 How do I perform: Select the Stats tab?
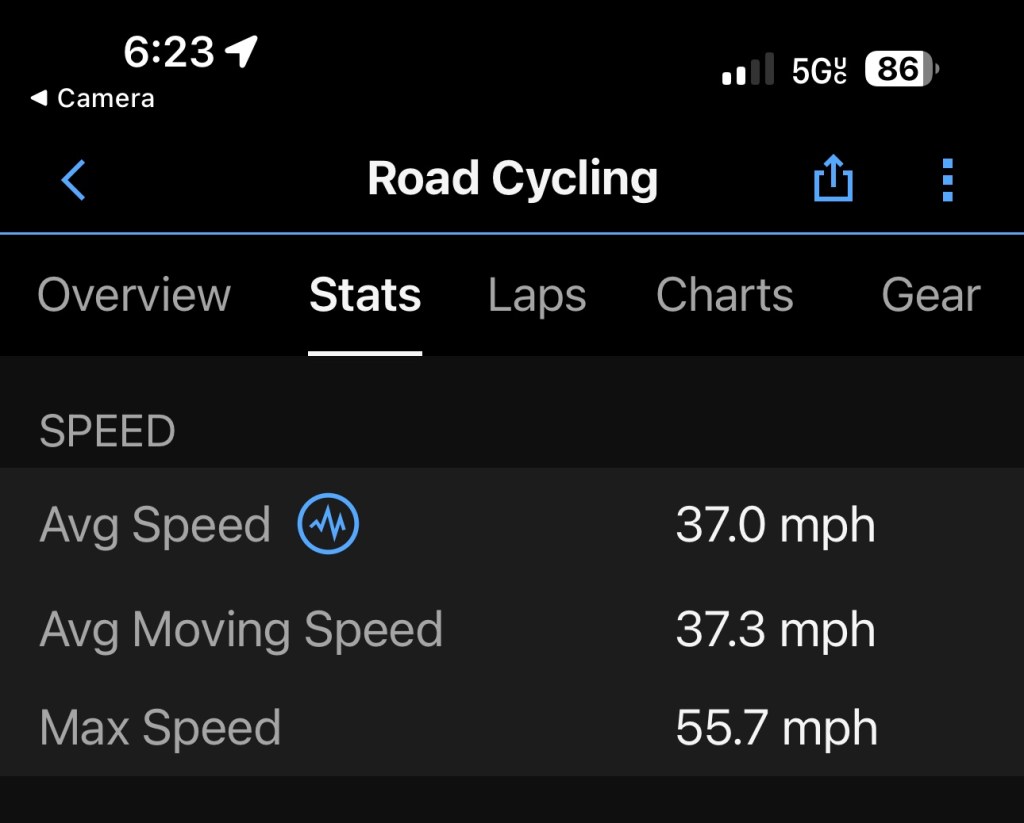coord(365,295)
